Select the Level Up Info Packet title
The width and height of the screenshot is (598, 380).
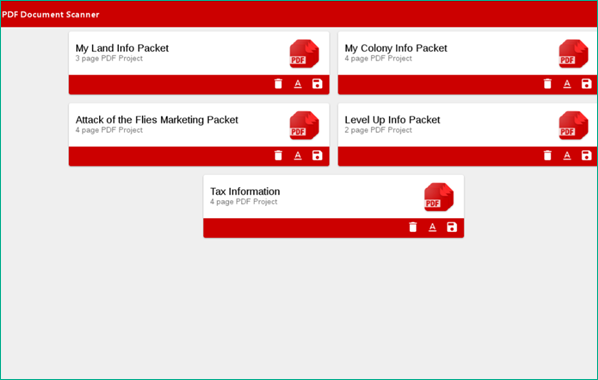coord(392,120)
